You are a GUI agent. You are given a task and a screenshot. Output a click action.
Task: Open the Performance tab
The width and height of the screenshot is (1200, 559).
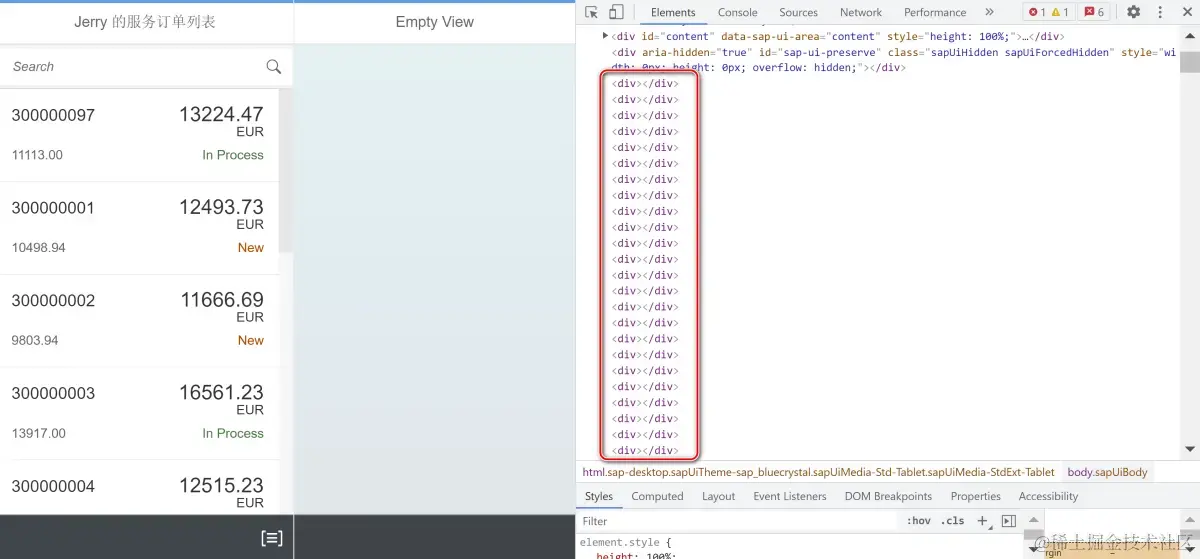(935, 12)
